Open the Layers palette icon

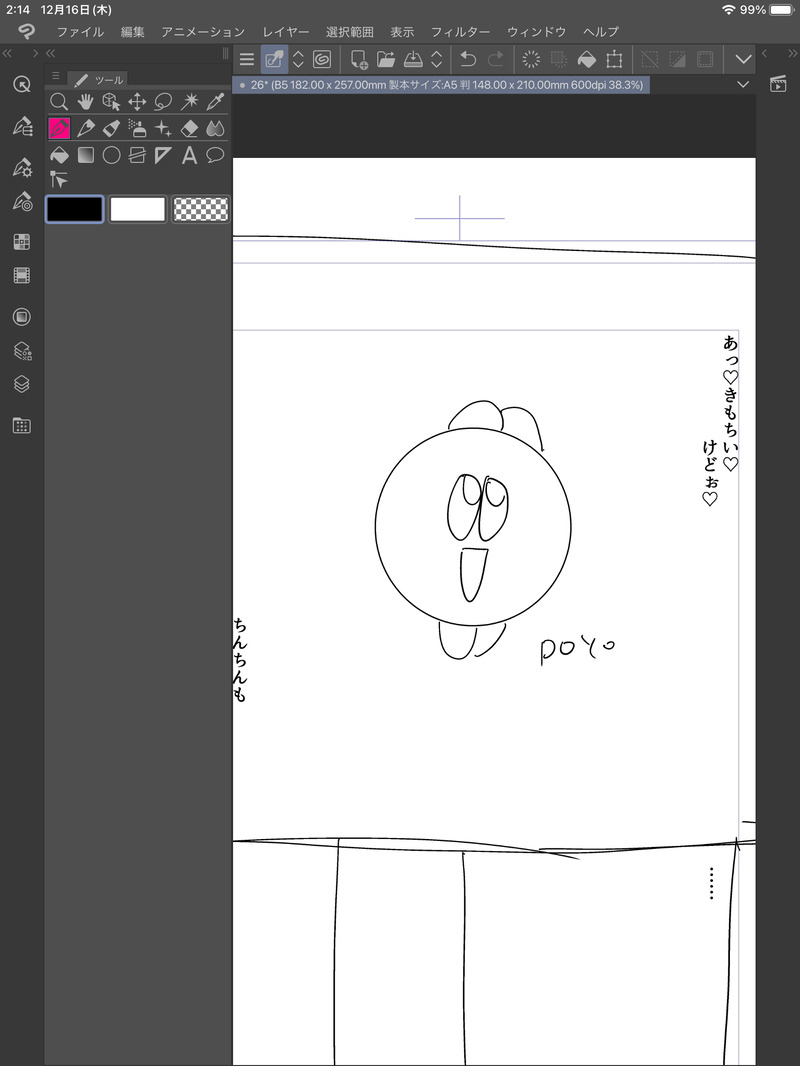22,384
